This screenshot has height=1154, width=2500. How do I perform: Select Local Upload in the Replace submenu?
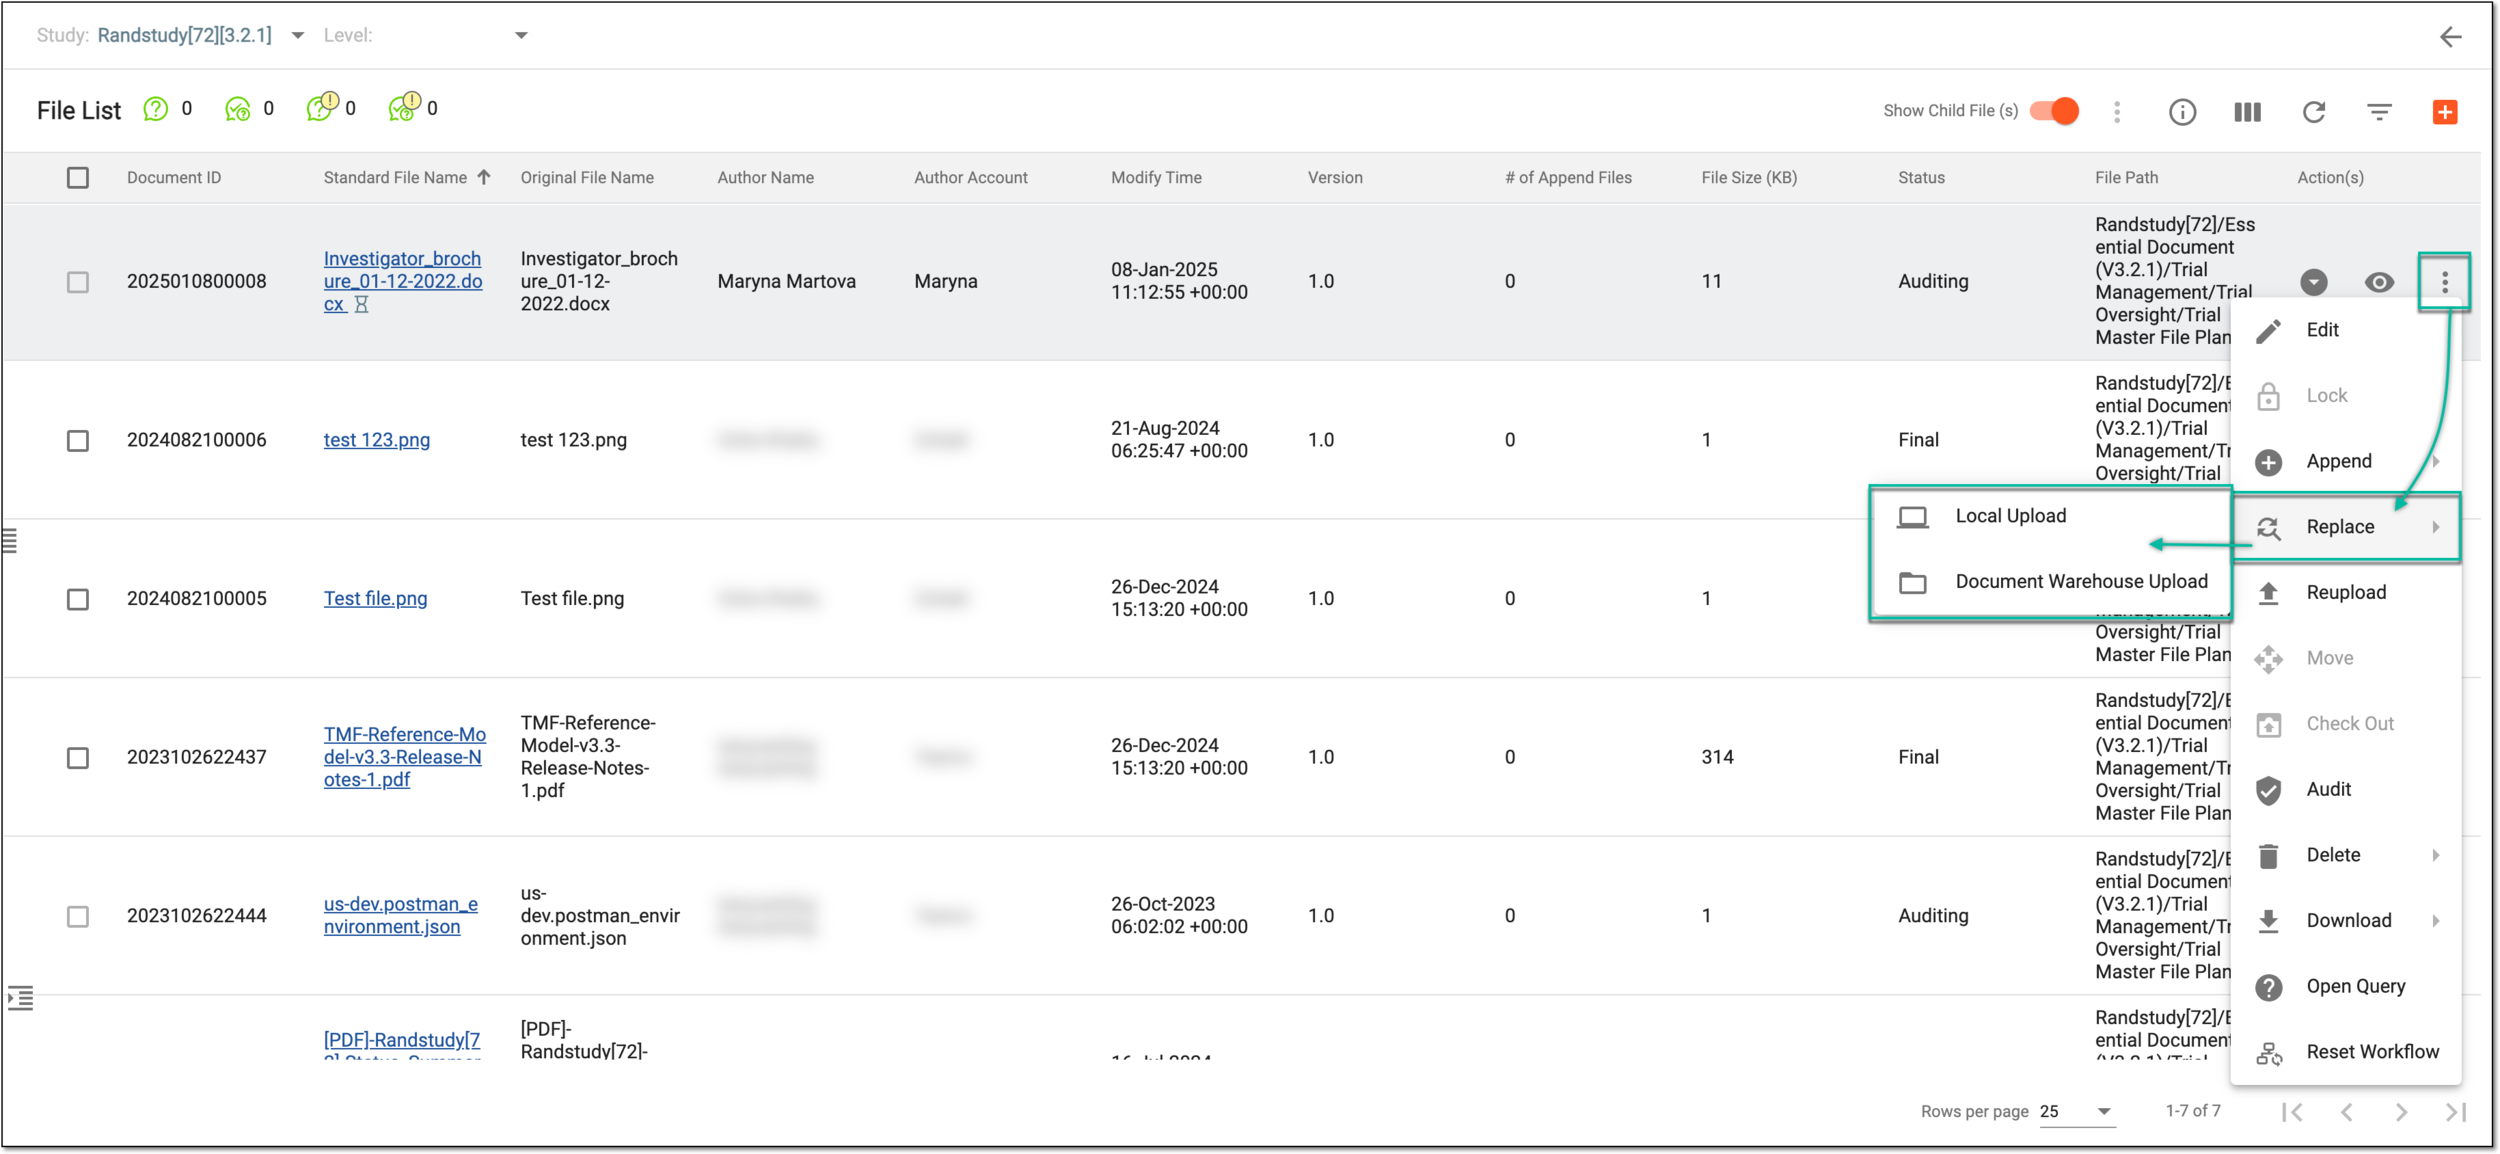(x=2051, y=516)
